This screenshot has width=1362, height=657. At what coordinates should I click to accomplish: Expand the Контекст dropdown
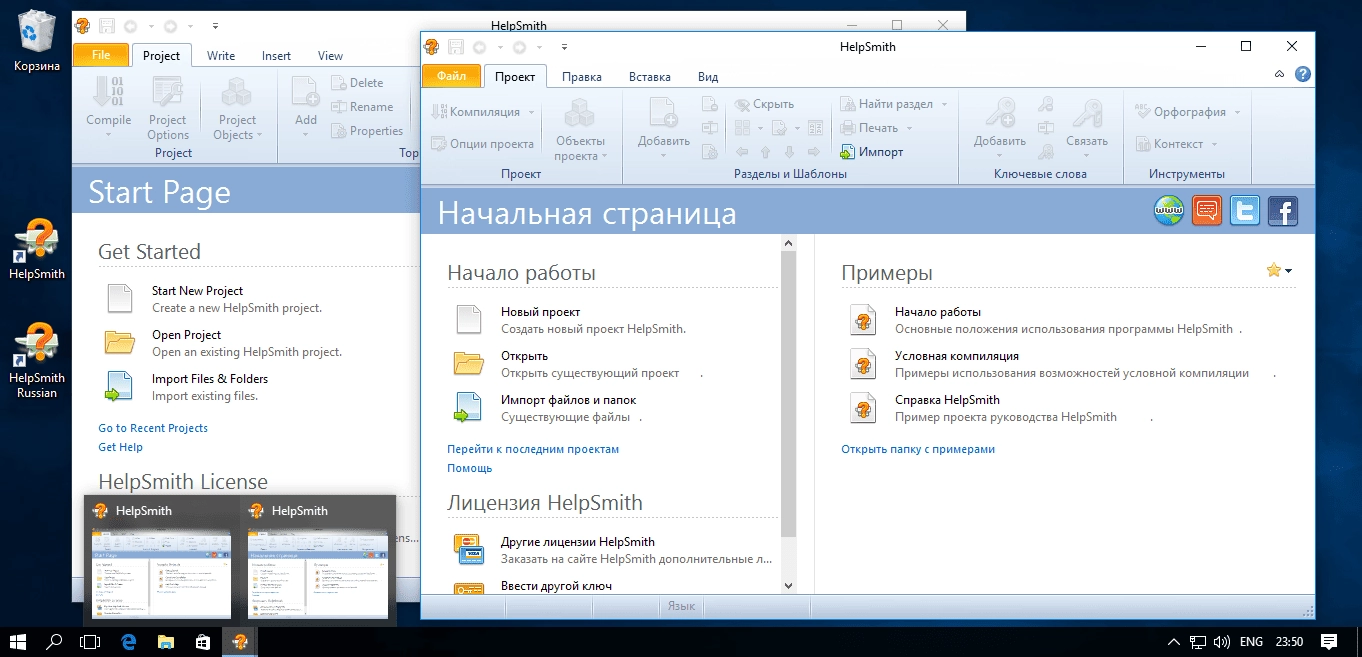tap(1214, 144)
